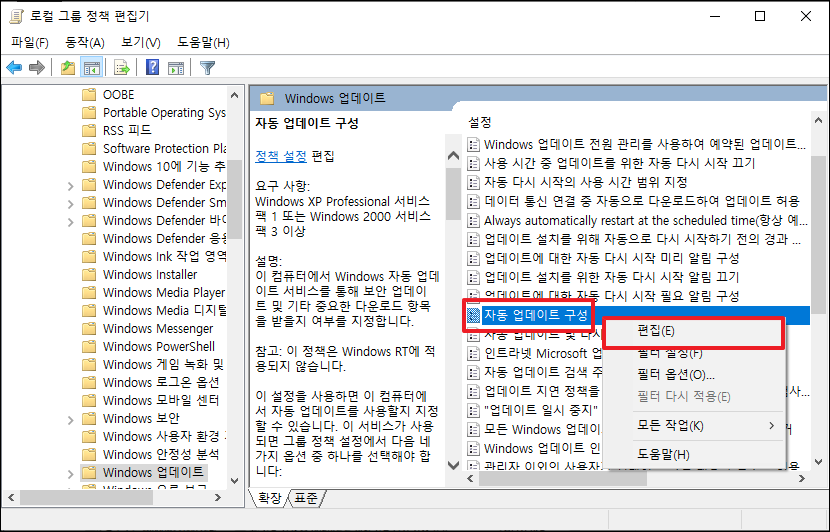Click the policy icon beside 업데이트 지연 정책

coord(474,391)
